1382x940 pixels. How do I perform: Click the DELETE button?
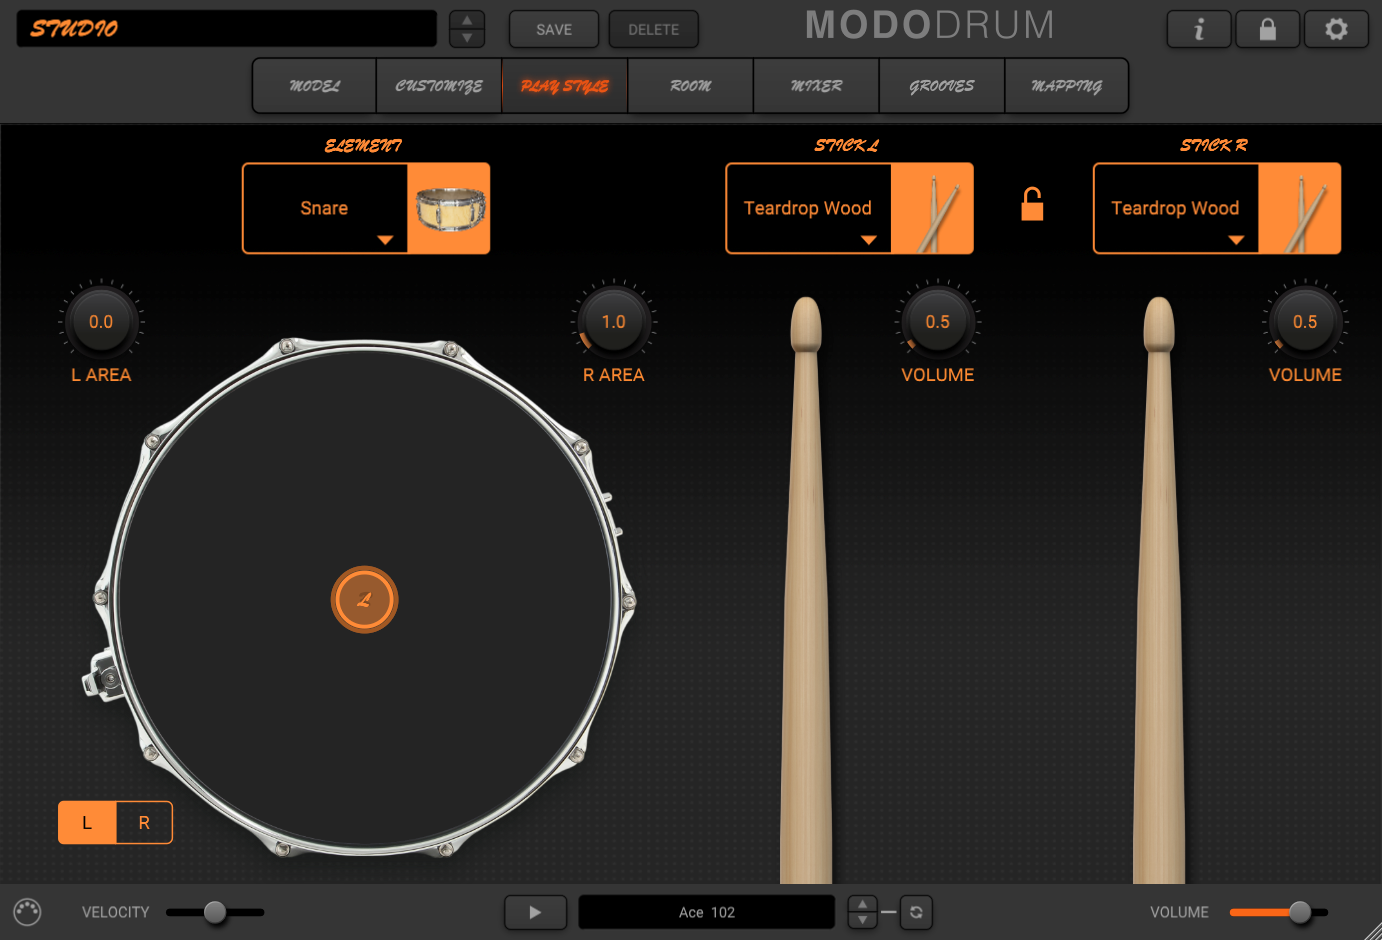coord(654,30)
